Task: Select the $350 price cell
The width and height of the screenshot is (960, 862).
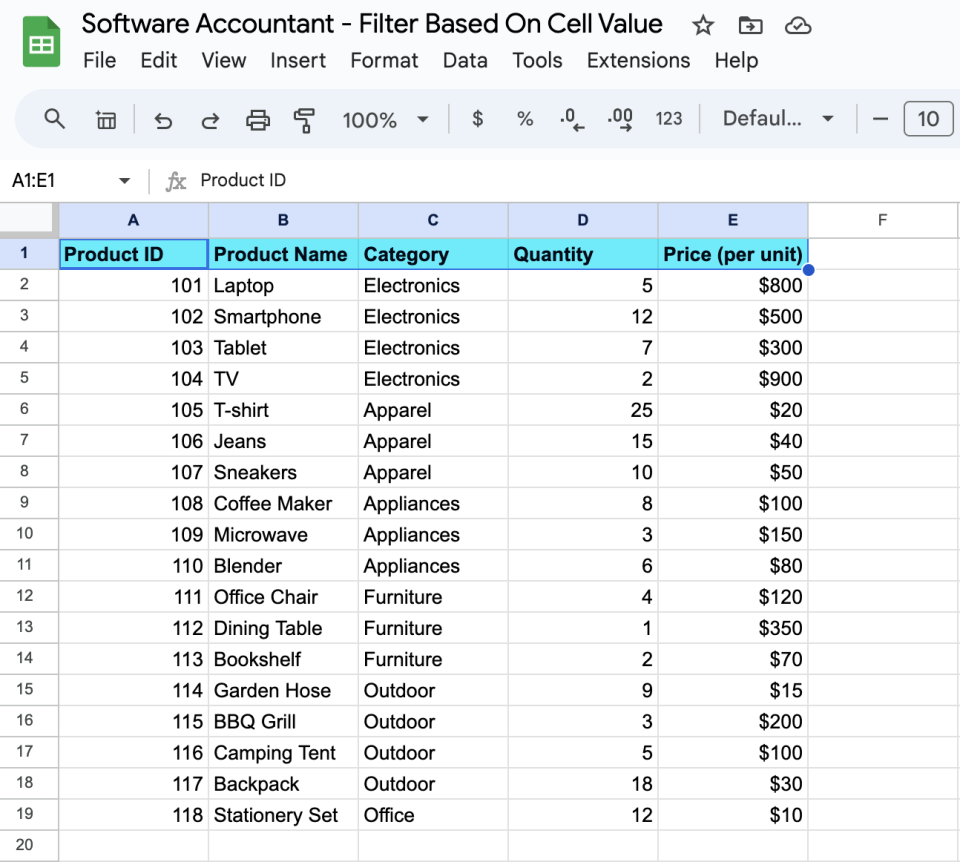Action: point(733,628)
